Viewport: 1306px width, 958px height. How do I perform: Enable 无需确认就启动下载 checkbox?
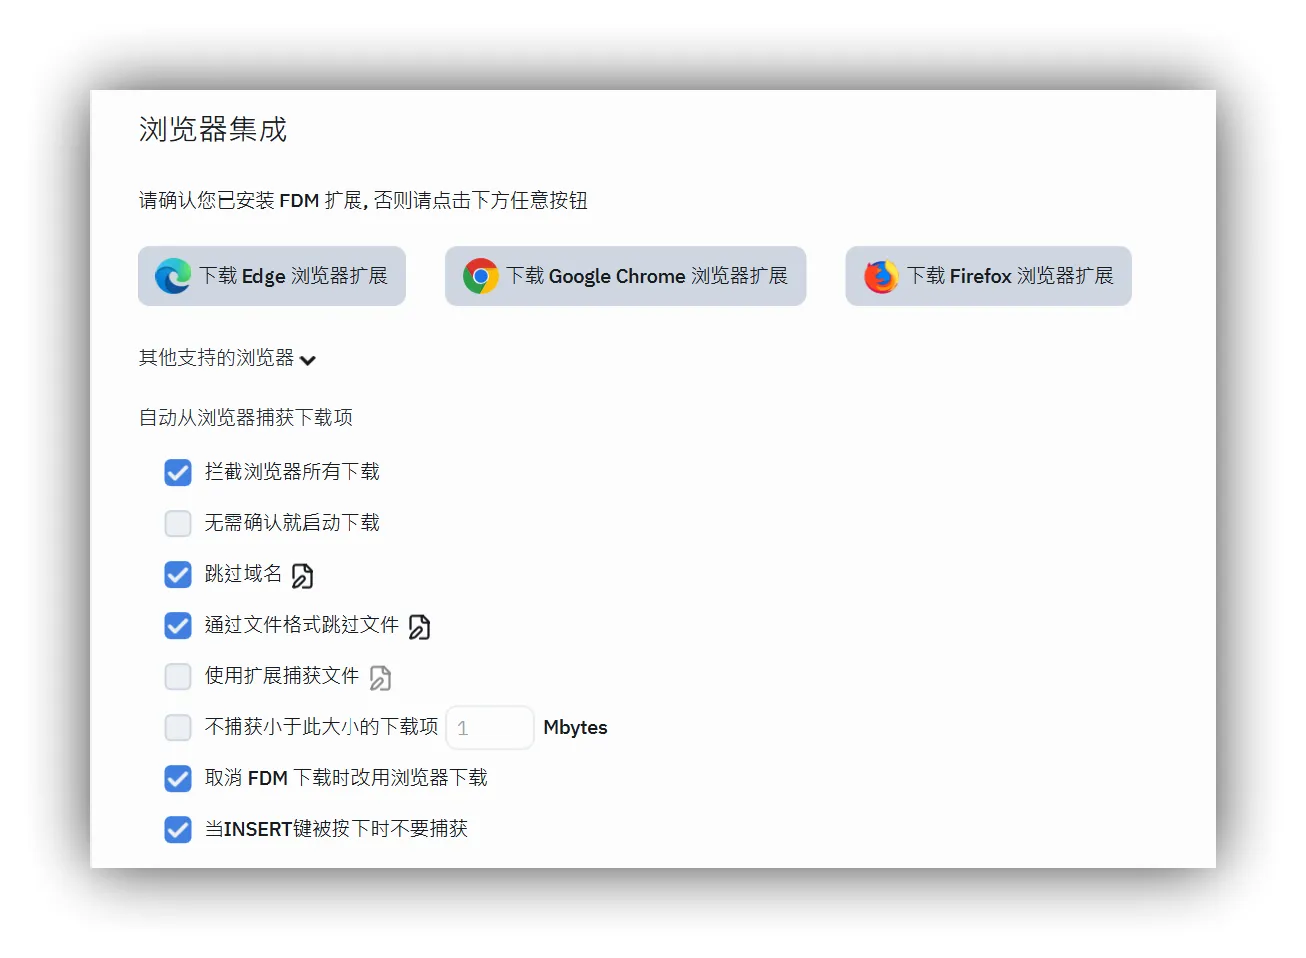pyautogui.click(x=178, y=523)
